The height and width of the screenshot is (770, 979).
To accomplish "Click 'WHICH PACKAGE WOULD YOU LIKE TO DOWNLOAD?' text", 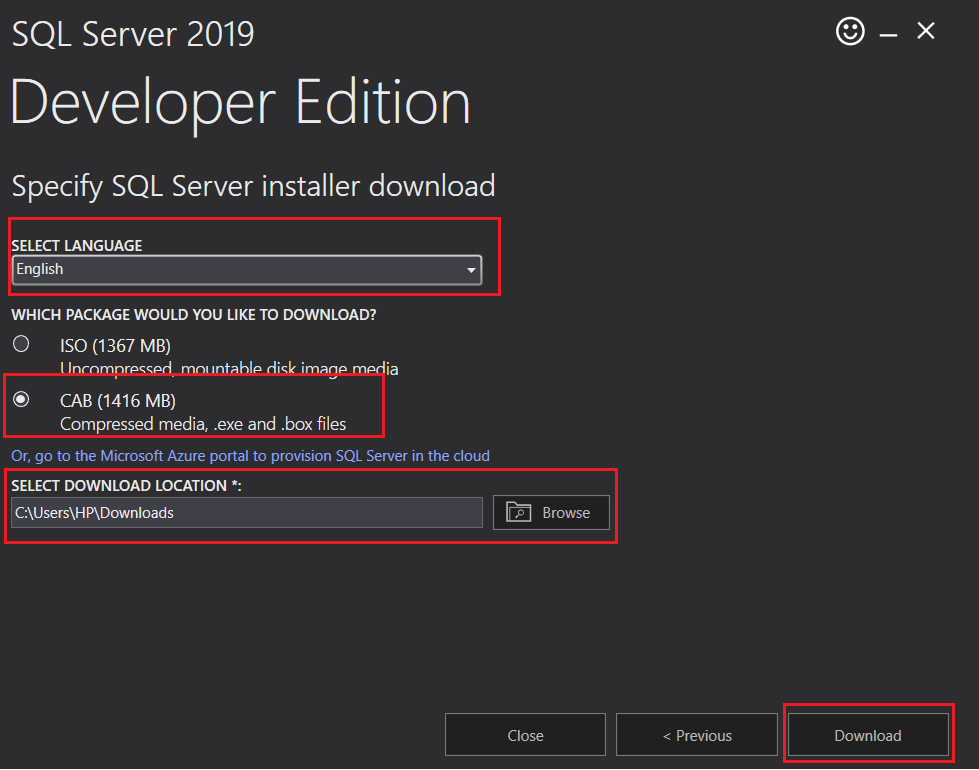I will coord(194,315).
